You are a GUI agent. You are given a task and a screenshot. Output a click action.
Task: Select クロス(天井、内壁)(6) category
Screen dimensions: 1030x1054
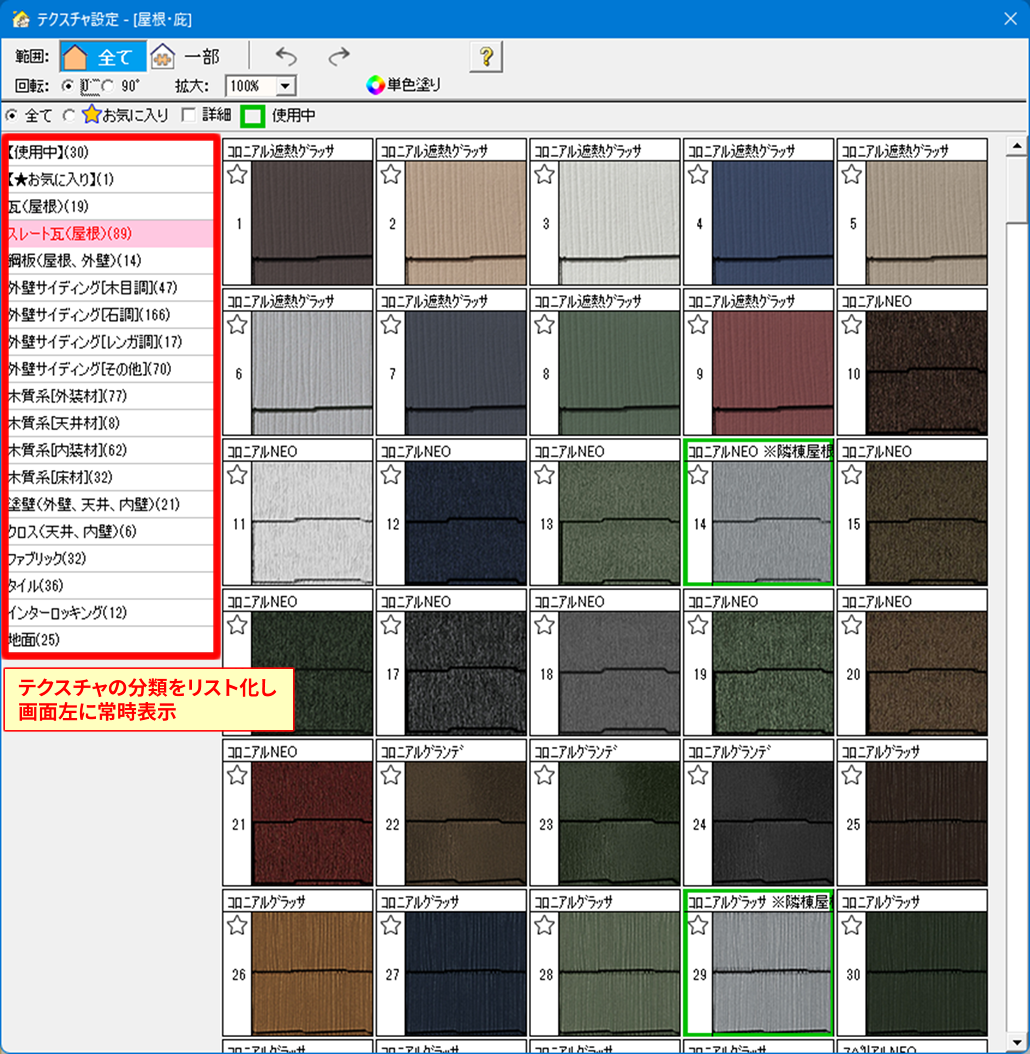pos(110,532)
